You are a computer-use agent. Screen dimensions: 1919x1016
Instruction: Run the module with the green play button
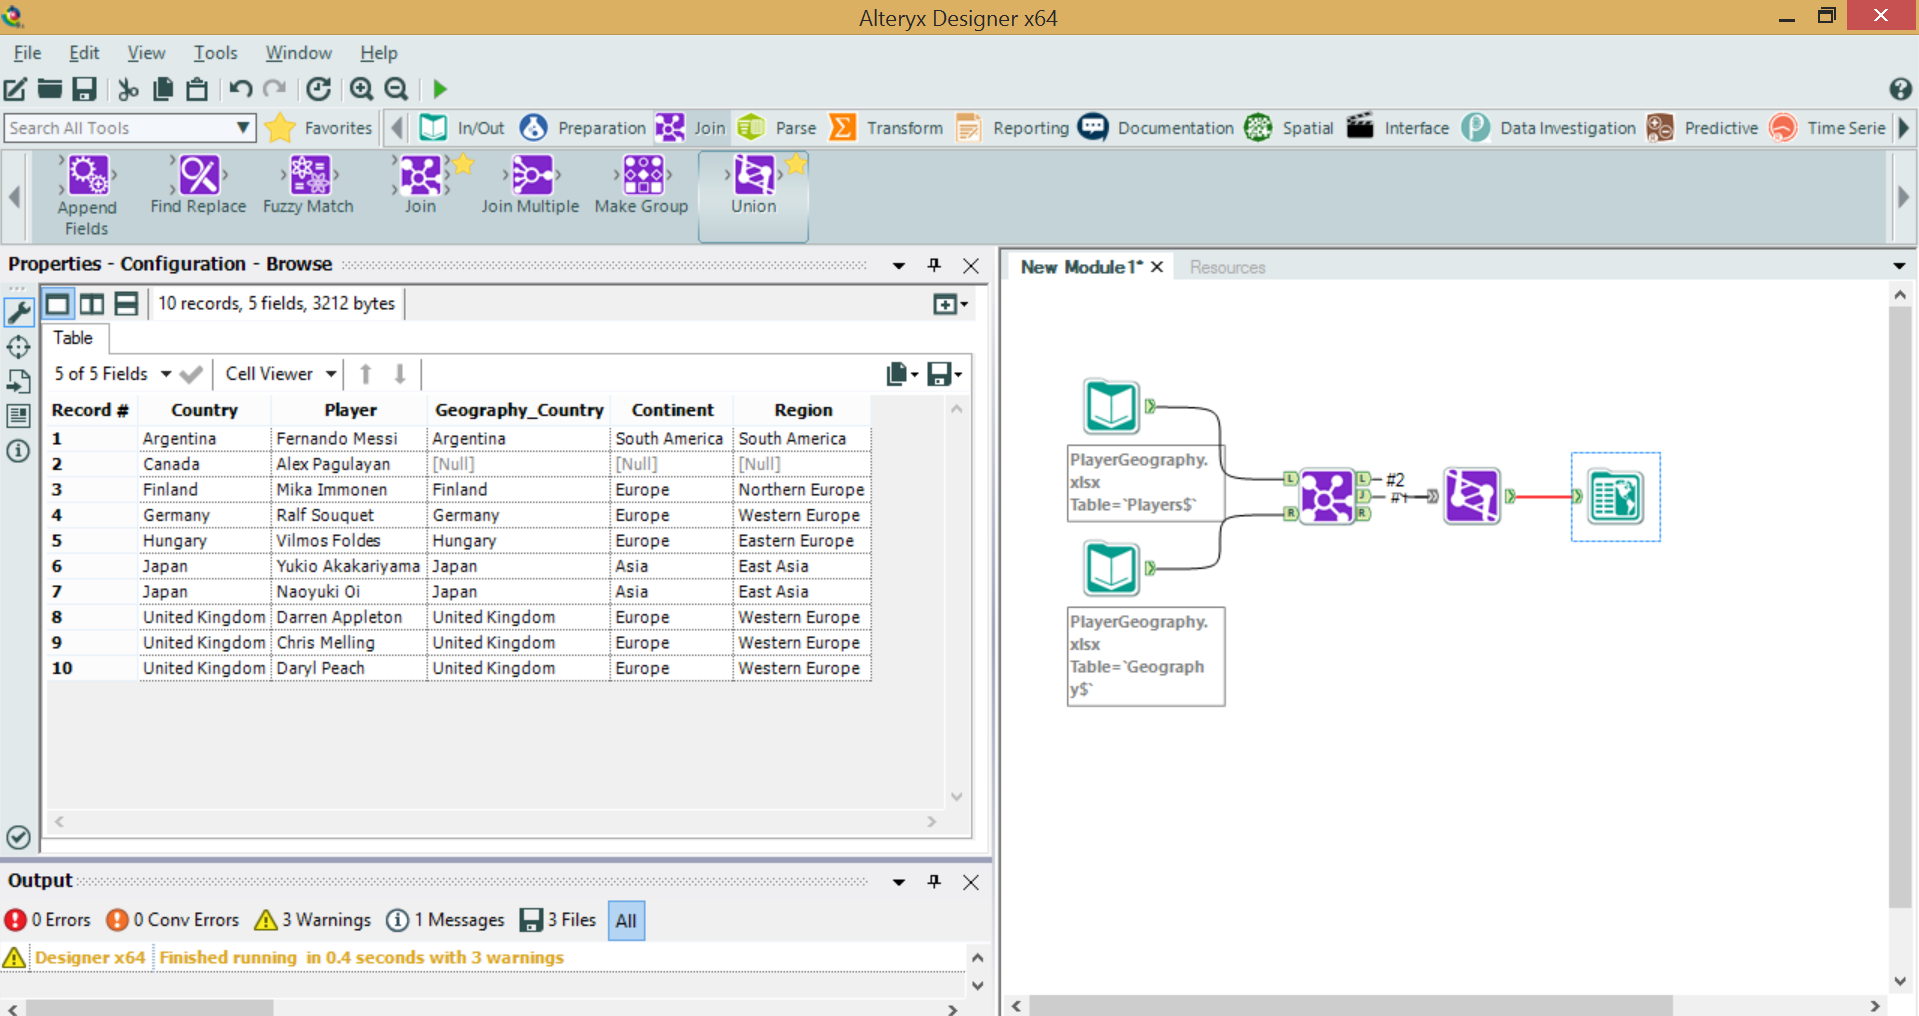click(440, 89)
